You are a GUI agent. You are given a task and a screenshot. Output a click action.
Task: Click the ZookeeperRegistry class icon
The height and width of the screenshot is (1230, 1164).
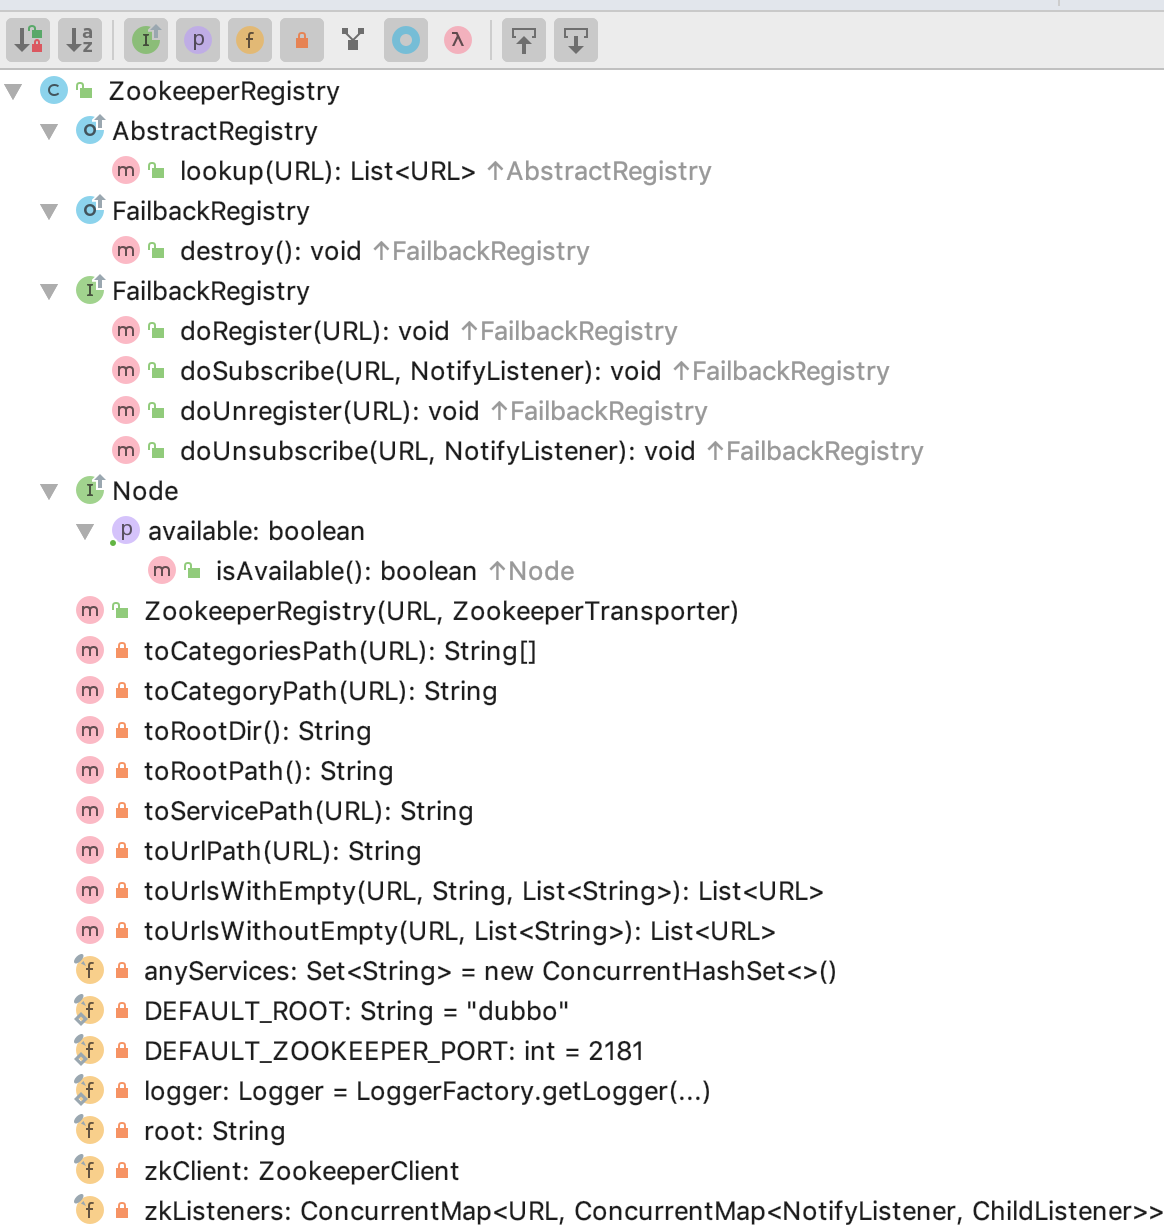[x=54, y=91]
